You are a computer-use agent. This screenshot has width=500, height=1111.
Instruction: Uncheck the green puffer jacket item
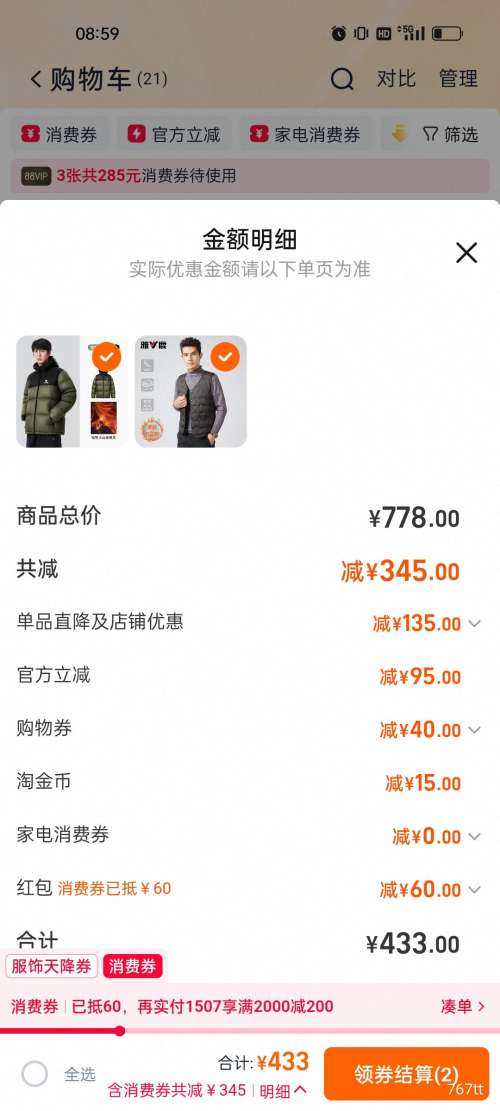point(106,356)
